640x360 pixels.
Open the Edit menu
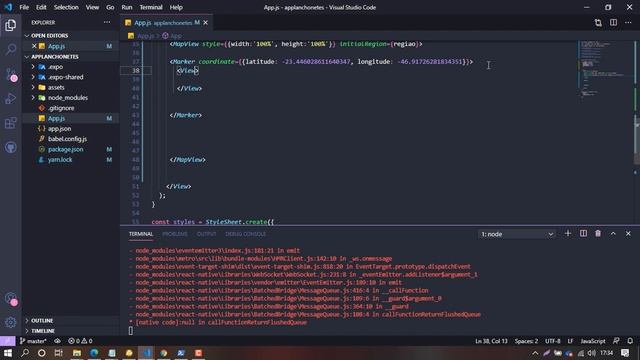pos(41,7)
